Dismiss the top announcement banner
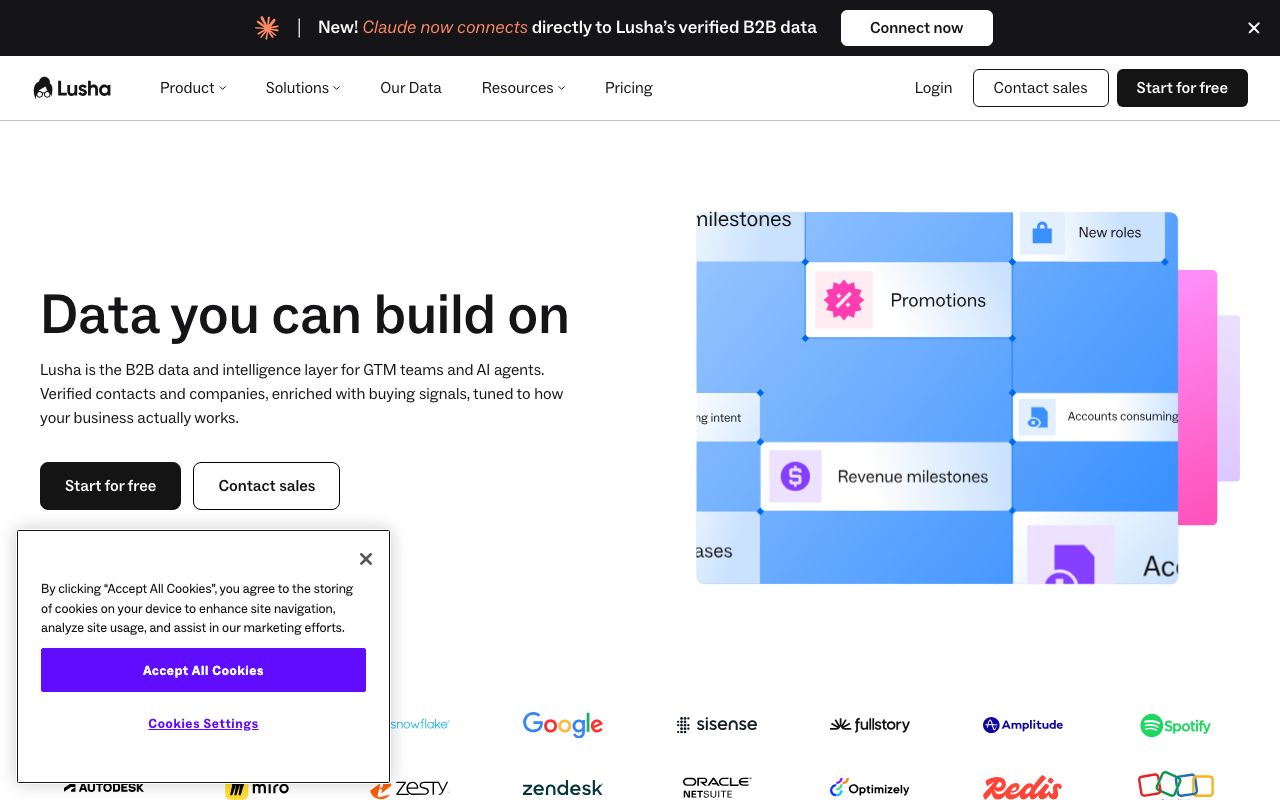The height and width of the screenshot is (800, 1280). point(1254,28)
